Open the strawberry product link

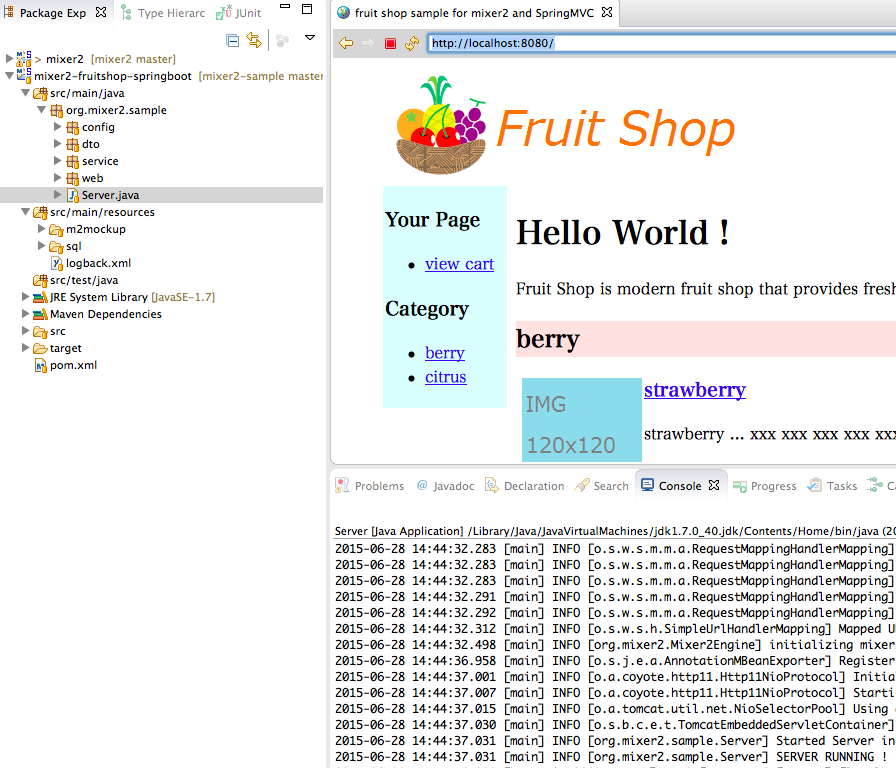click(695, 390)
